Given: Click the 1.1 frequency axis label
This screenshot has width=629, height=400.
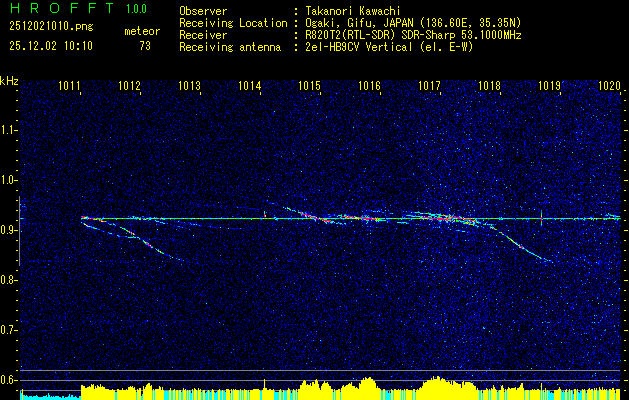Looking at the screenshot, I should (x=8, y=130).
